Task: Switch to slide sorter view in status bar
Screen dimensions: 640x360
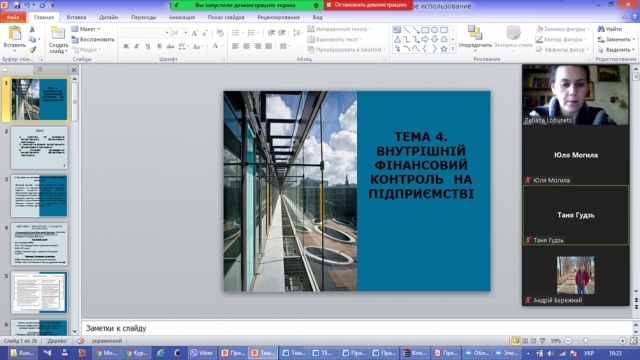Action: pos(525,340)
